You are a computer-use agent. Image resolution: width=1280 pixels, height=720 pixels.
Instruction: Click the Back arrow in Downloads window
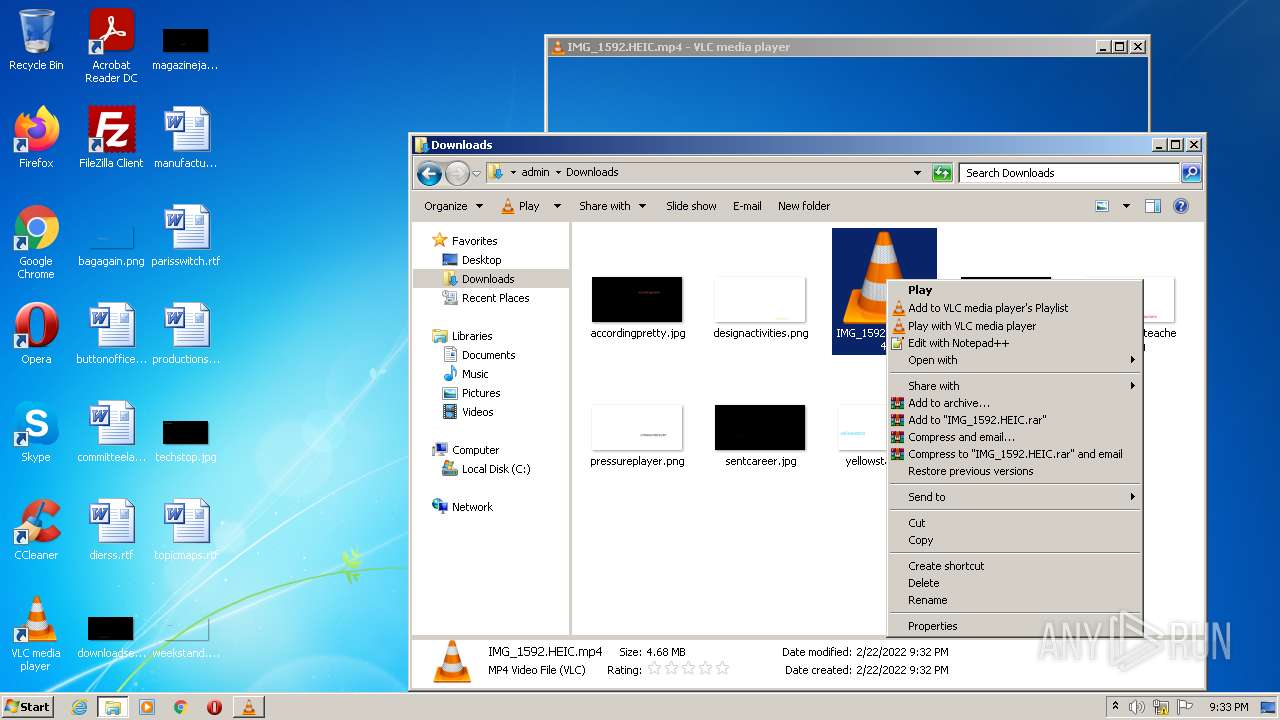pyautogui.click(x=430, y=173)
